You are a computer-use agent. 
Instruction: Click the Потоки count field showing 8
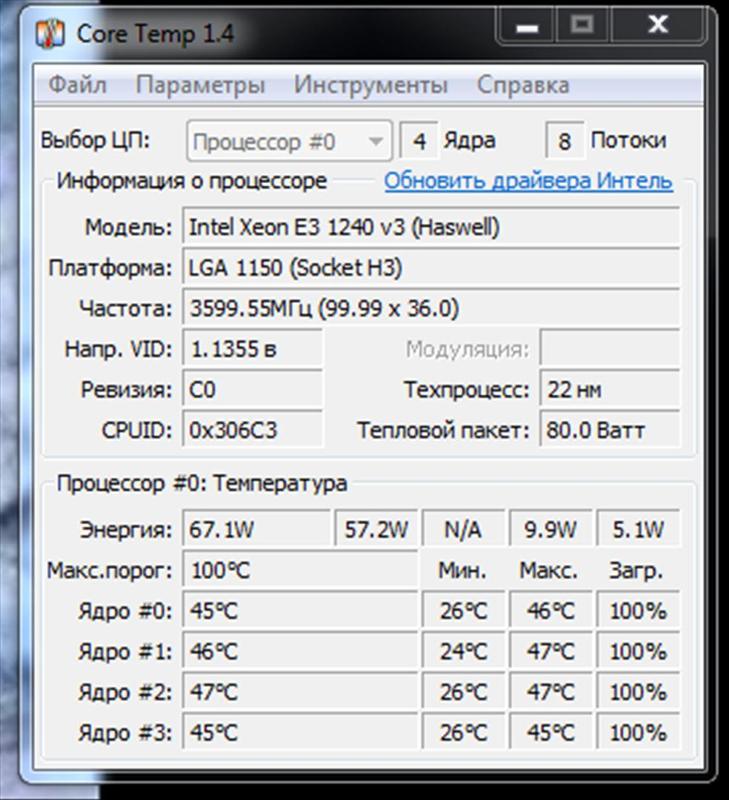pos(565,141)
